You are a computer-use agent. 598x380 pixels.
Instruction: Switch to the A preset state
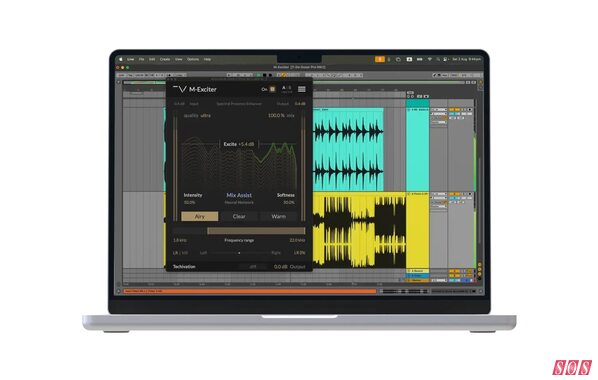(x=283, y=88)
